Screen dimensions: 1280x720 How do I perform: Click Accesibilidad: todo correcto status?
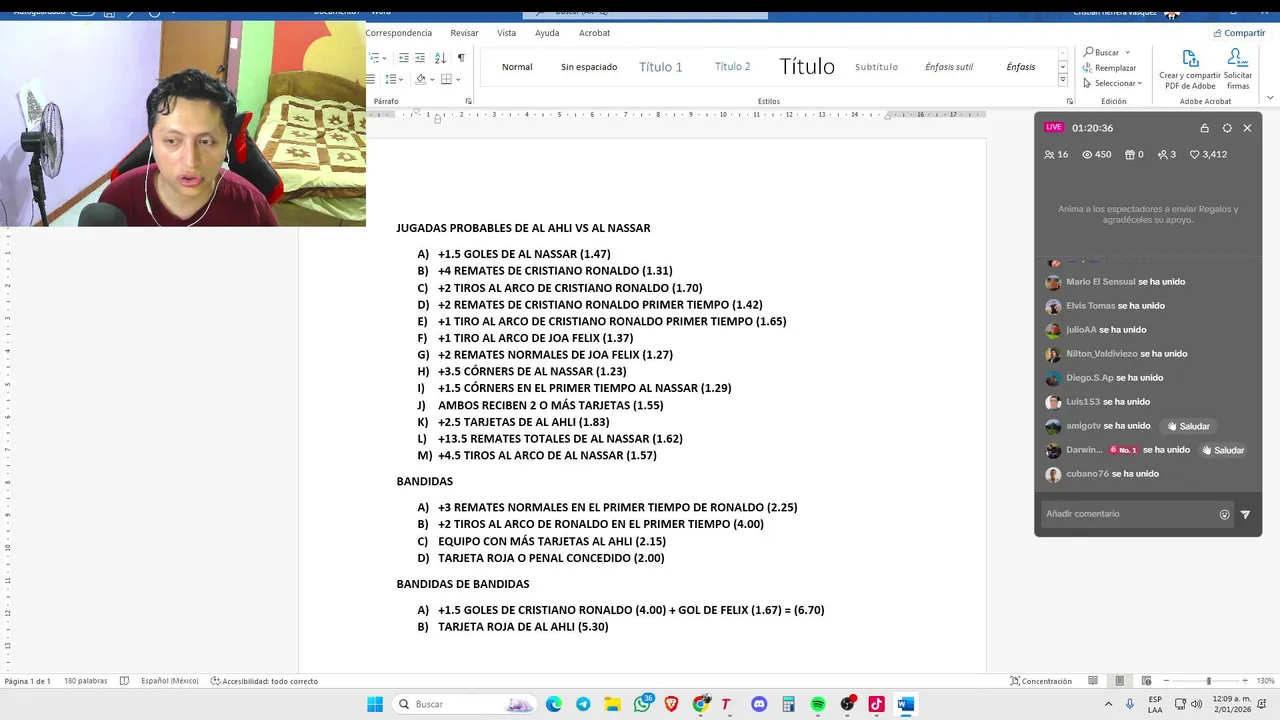pos(264,681)
